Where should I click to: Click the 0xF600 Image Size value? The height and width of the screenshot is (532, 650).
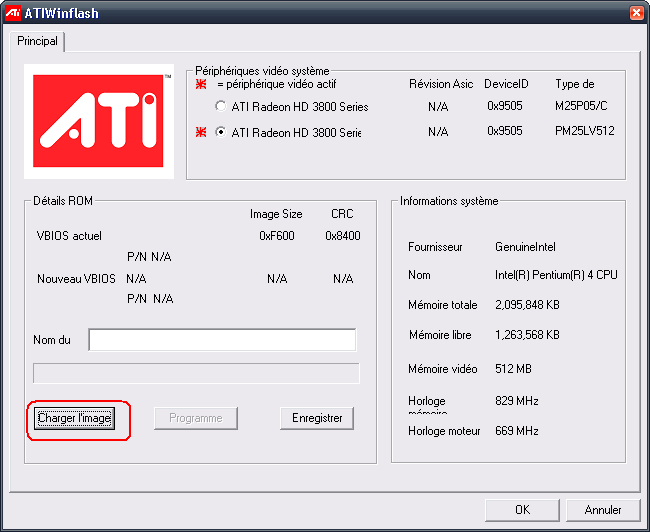pyautogui.click(x=276, y=236)
